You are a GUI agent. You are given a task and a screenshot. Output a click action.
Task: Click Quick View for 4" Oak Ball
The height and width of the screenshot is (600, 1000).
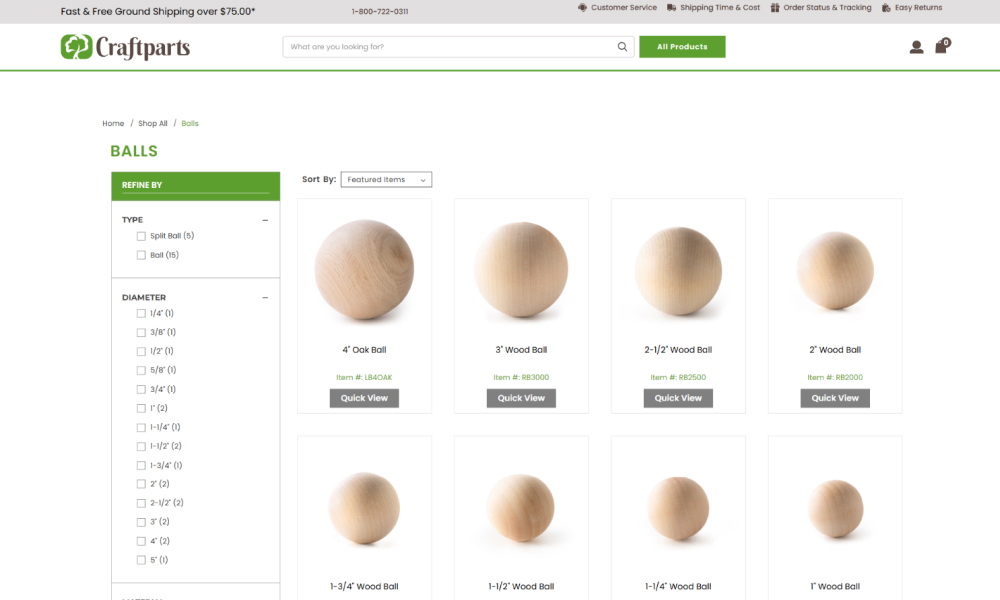click(364, 398)
